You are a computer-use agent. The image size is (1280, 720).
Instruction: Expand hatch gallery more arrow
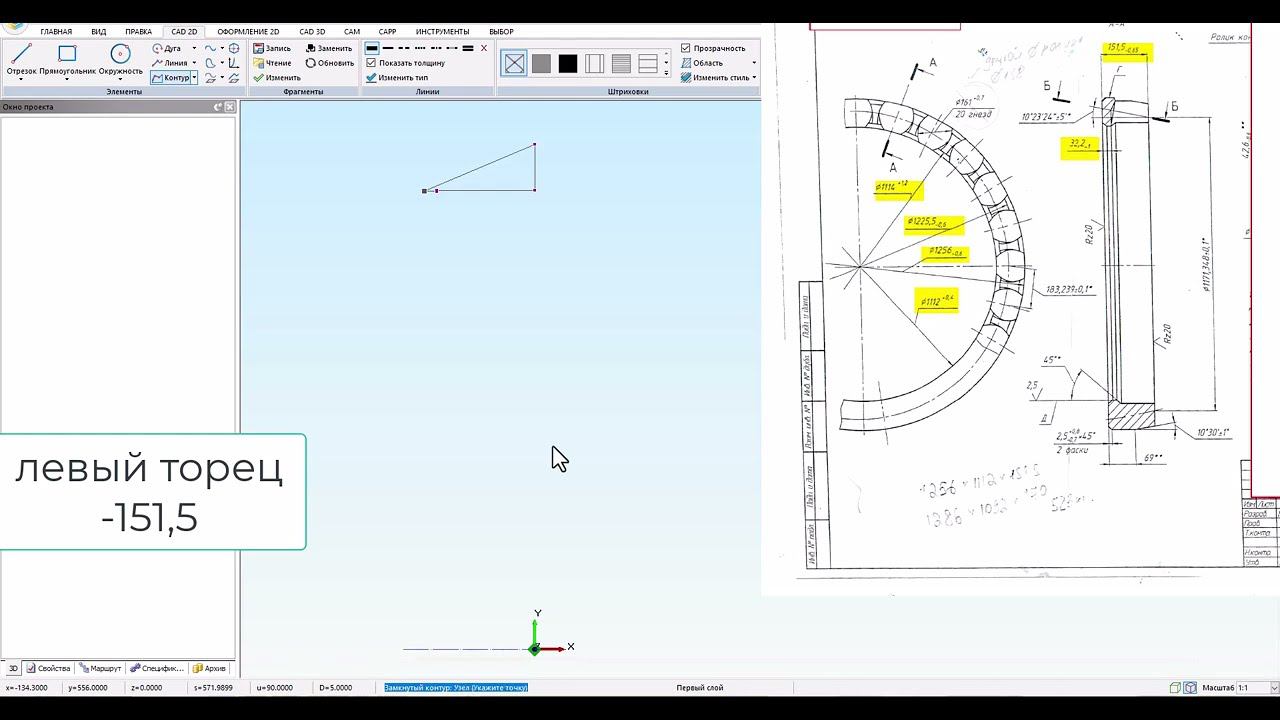(667, 73)
